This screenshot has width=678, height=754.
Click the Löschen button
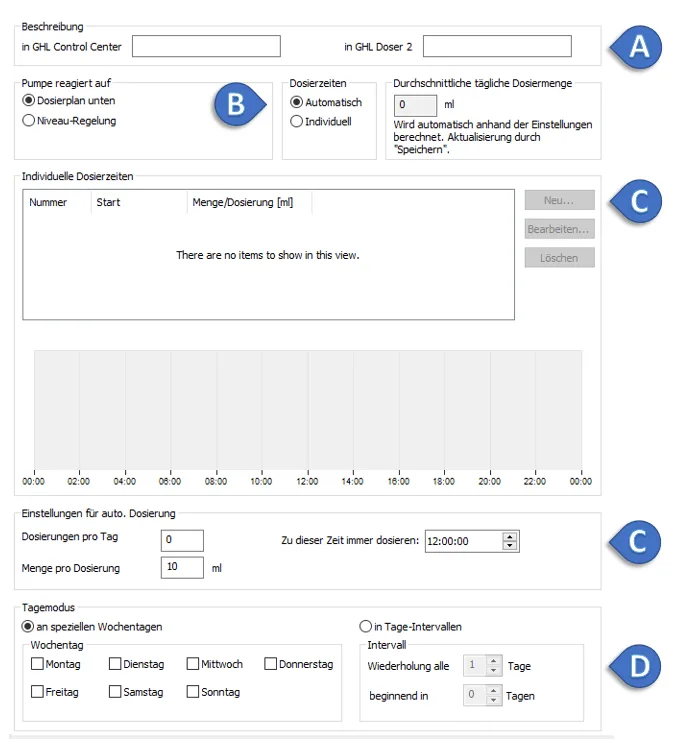coord(559,258)
